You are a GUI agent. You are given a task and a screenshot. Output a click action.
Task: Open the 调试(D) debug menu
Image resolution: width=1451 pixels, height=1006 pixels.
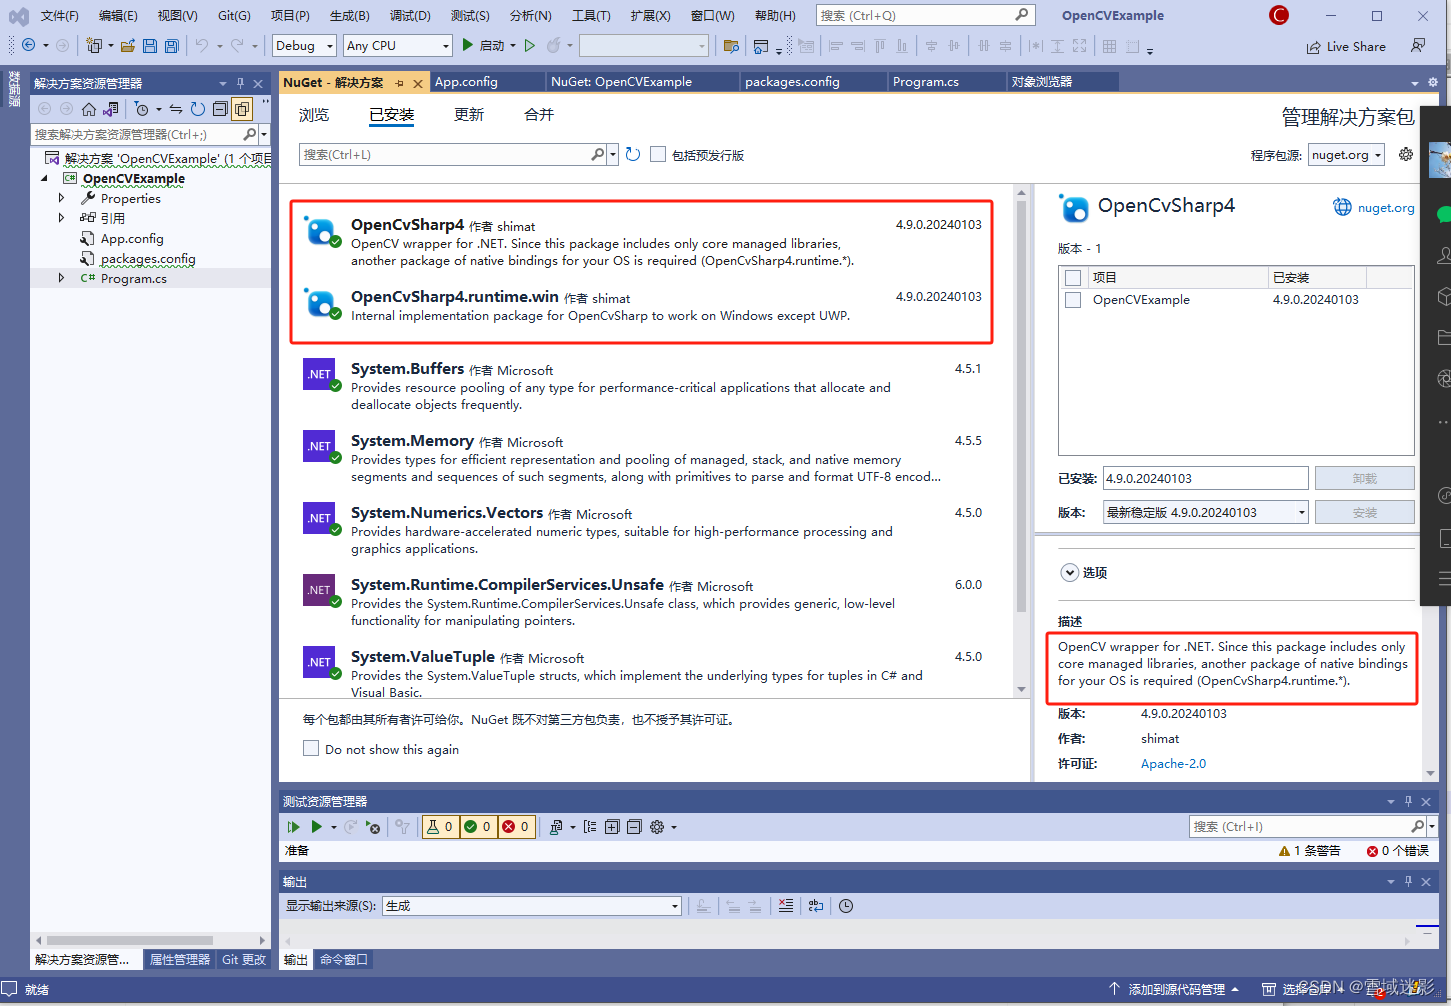click(409, 15)
